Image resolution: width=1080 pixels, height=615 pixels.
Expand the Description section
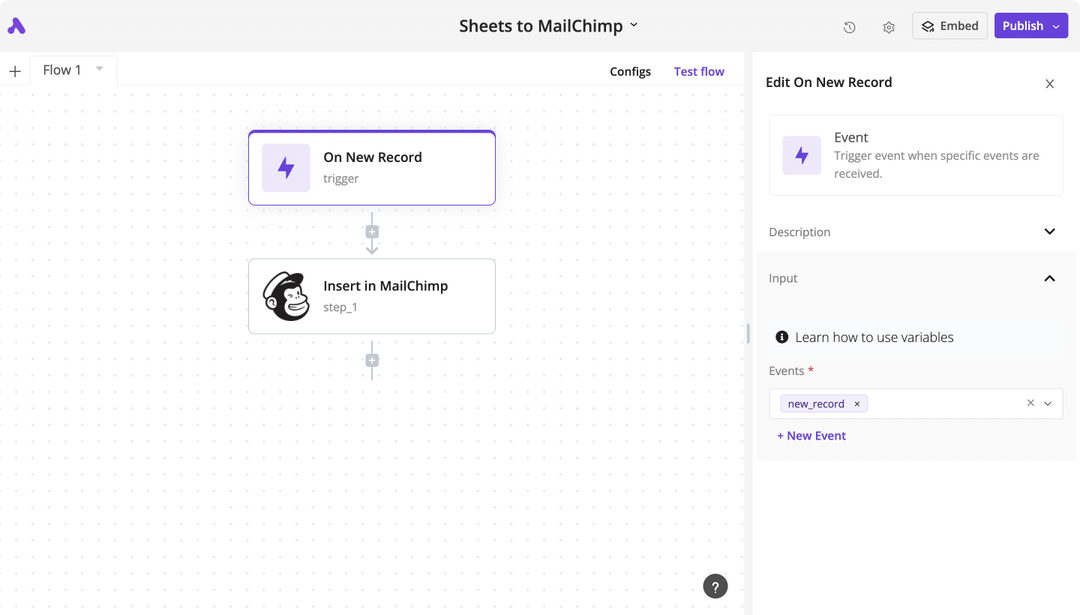tap(1050, 231)
